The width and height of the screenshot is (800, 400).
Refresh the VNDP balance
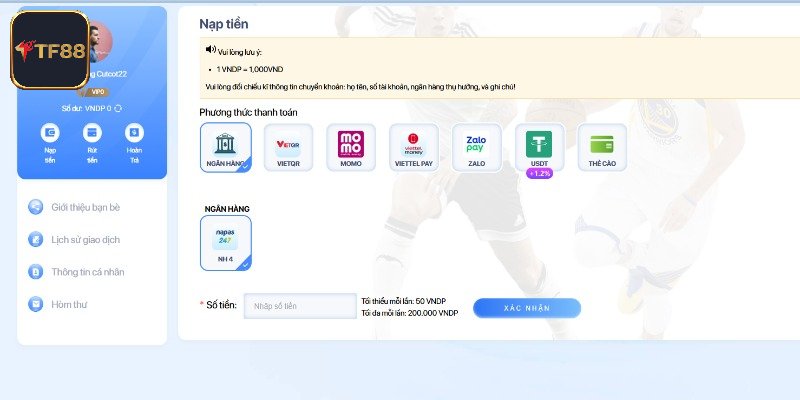(x=118, y=108)
